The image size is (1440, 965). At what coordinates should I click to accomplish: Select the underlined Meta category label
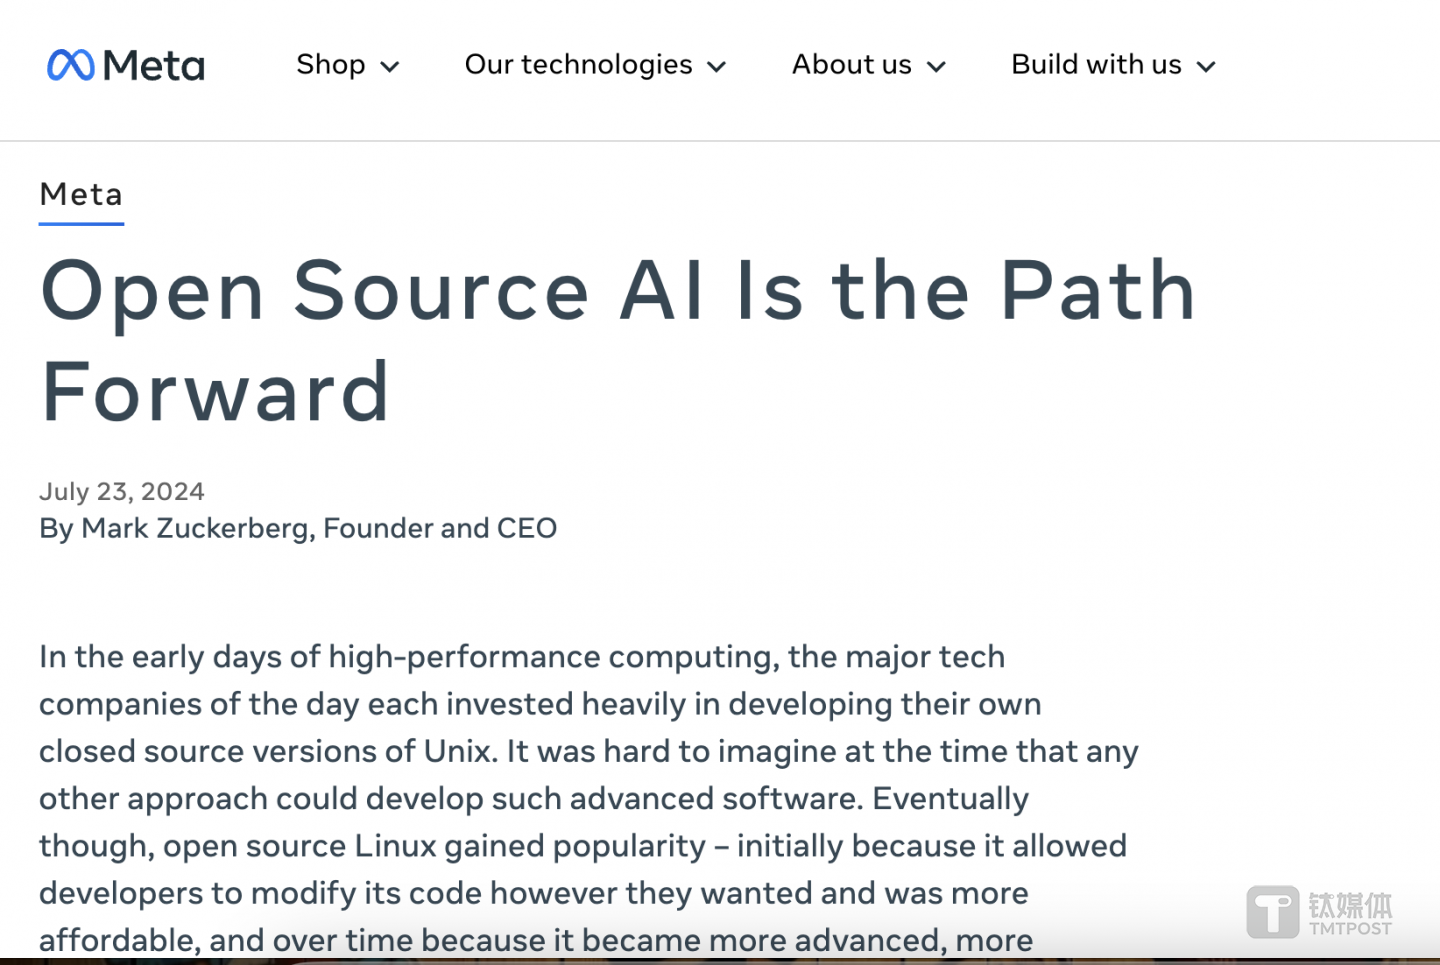[x=81, y=194]
